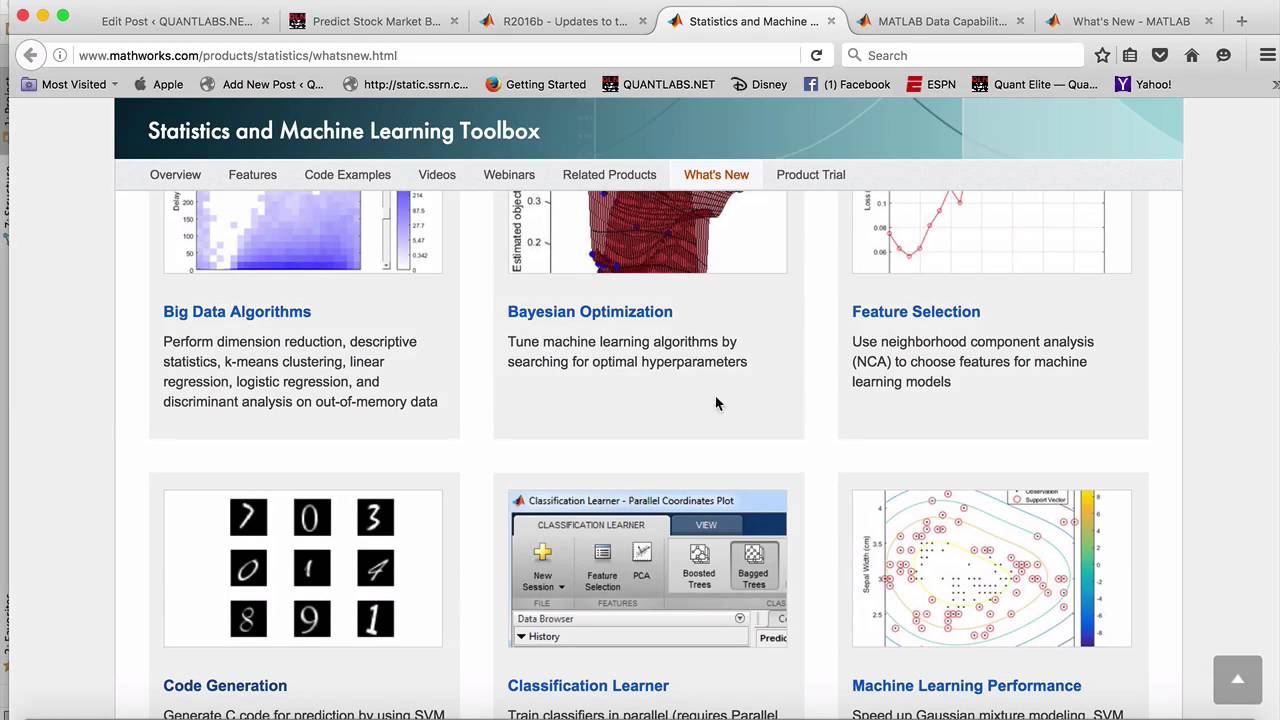This screenshot has height=720, width=1280.
Task: Open the Machine Learning Performance link
Action: point(966,686)
